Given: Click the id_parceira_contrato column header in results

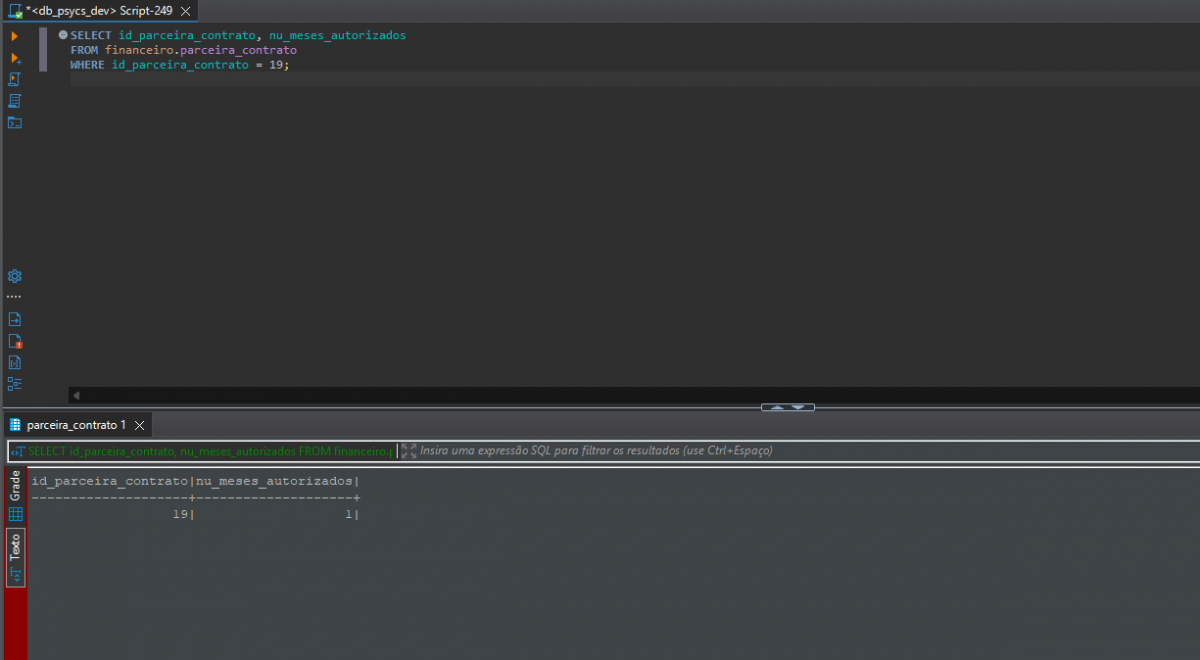Looking at the screenshot, I should (110, 482).
